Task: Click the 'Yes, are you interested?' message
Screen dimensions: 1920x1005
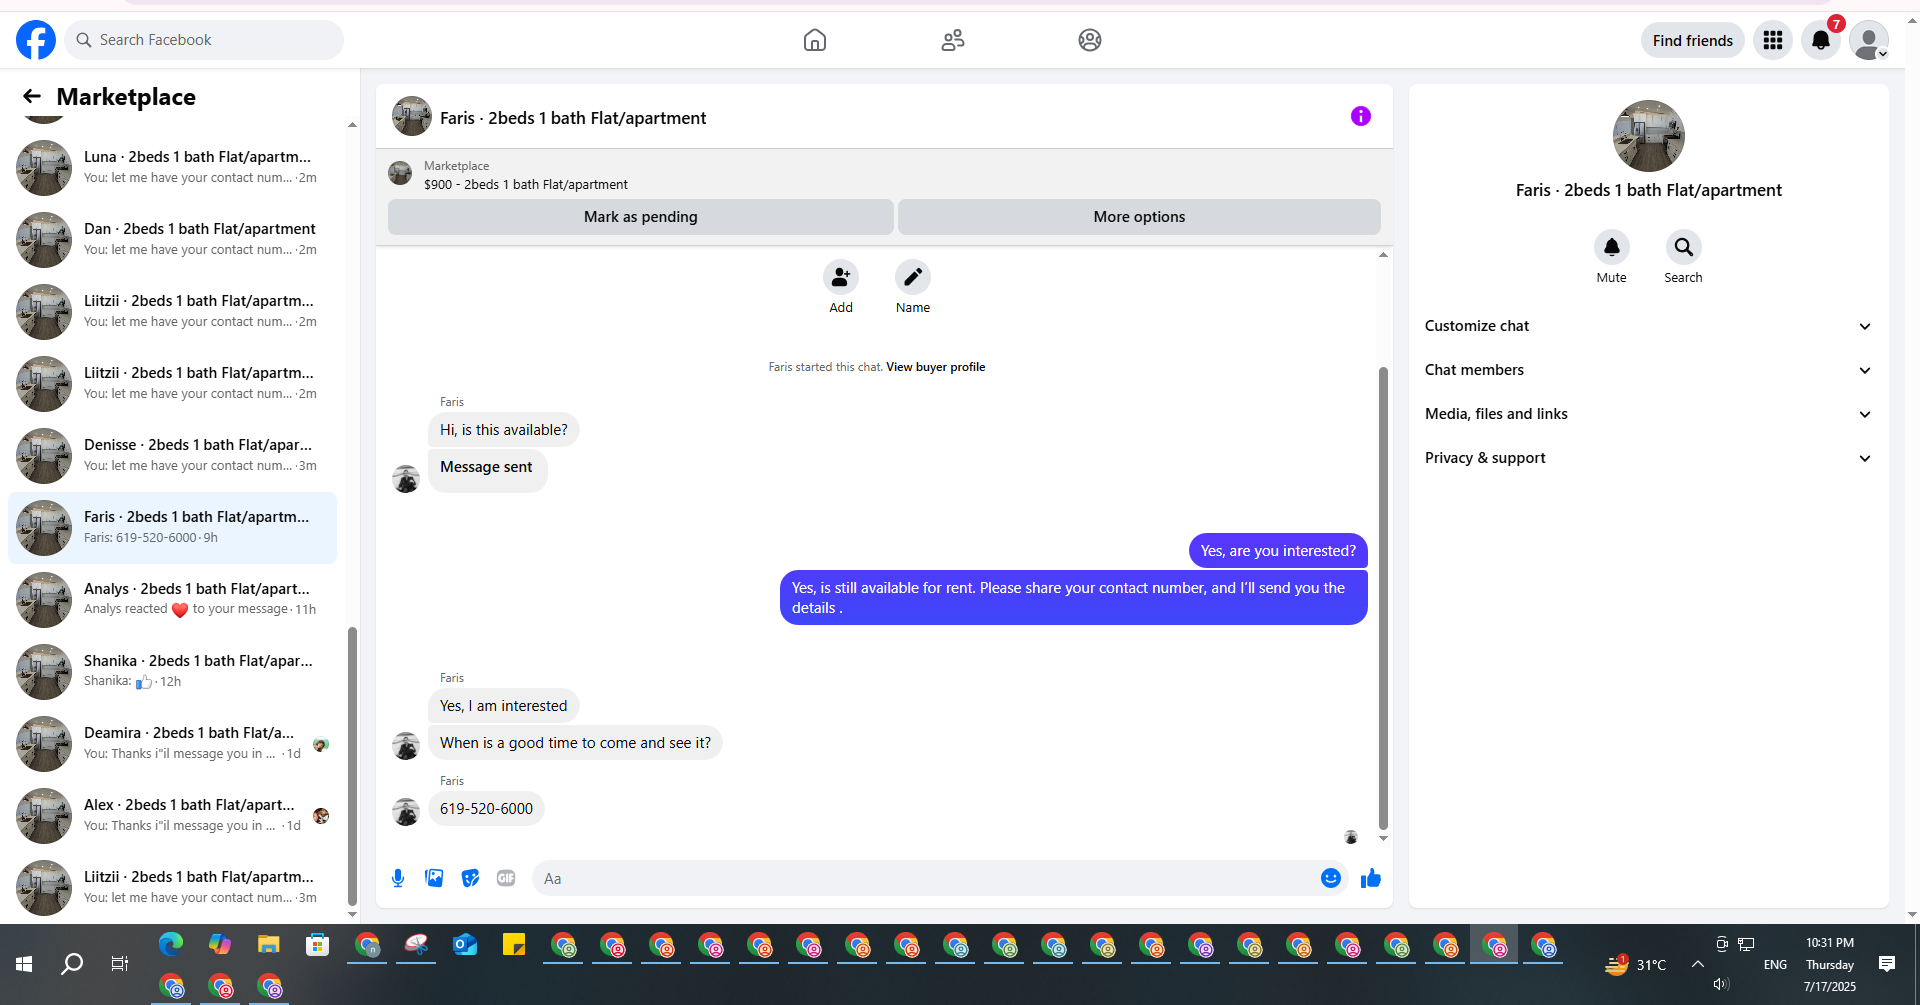Action: tap(1278, 551)
